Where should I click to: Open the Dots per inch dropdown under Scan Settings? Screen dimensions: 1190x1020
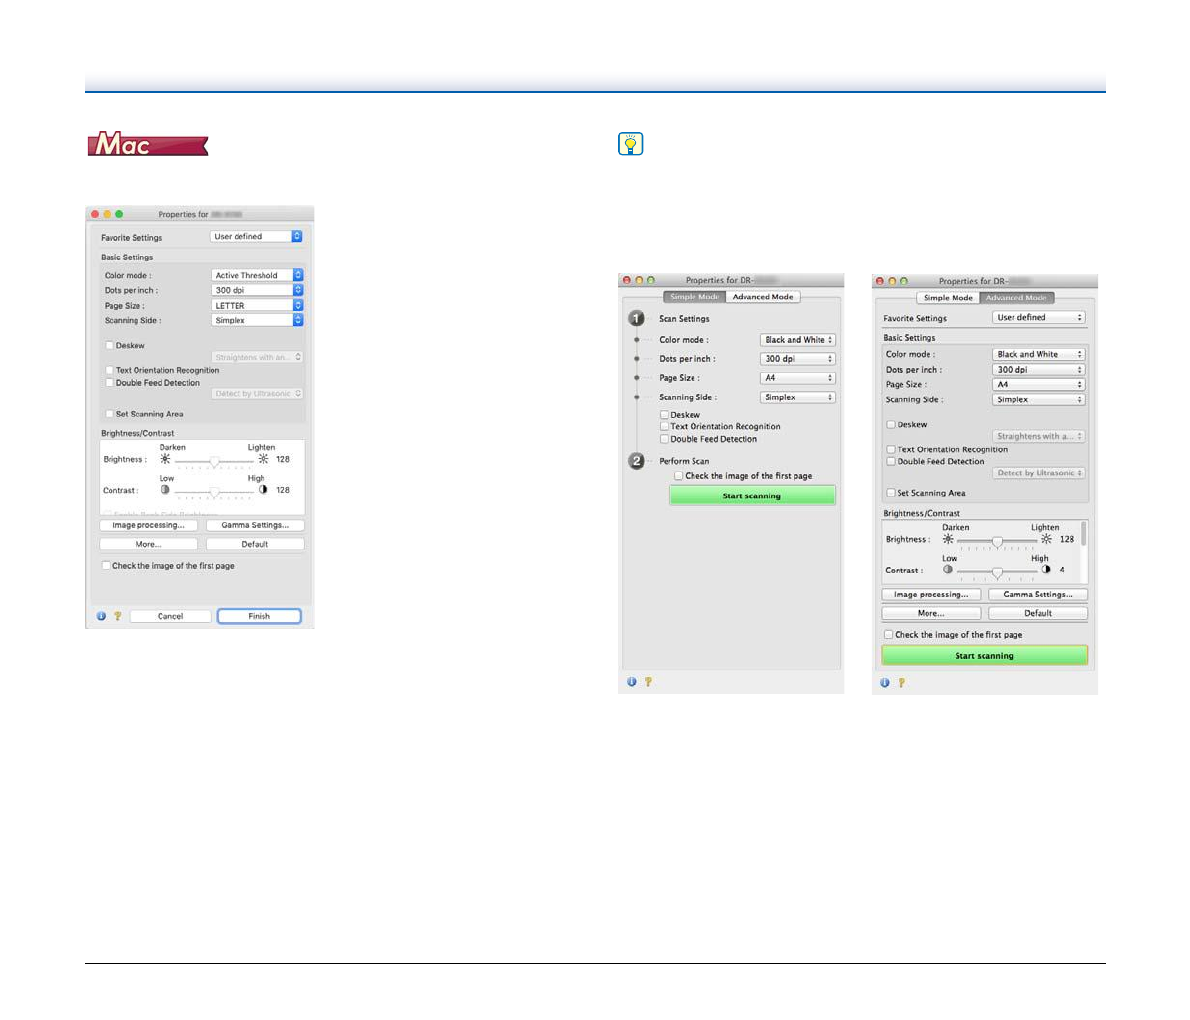pos(797,359)
